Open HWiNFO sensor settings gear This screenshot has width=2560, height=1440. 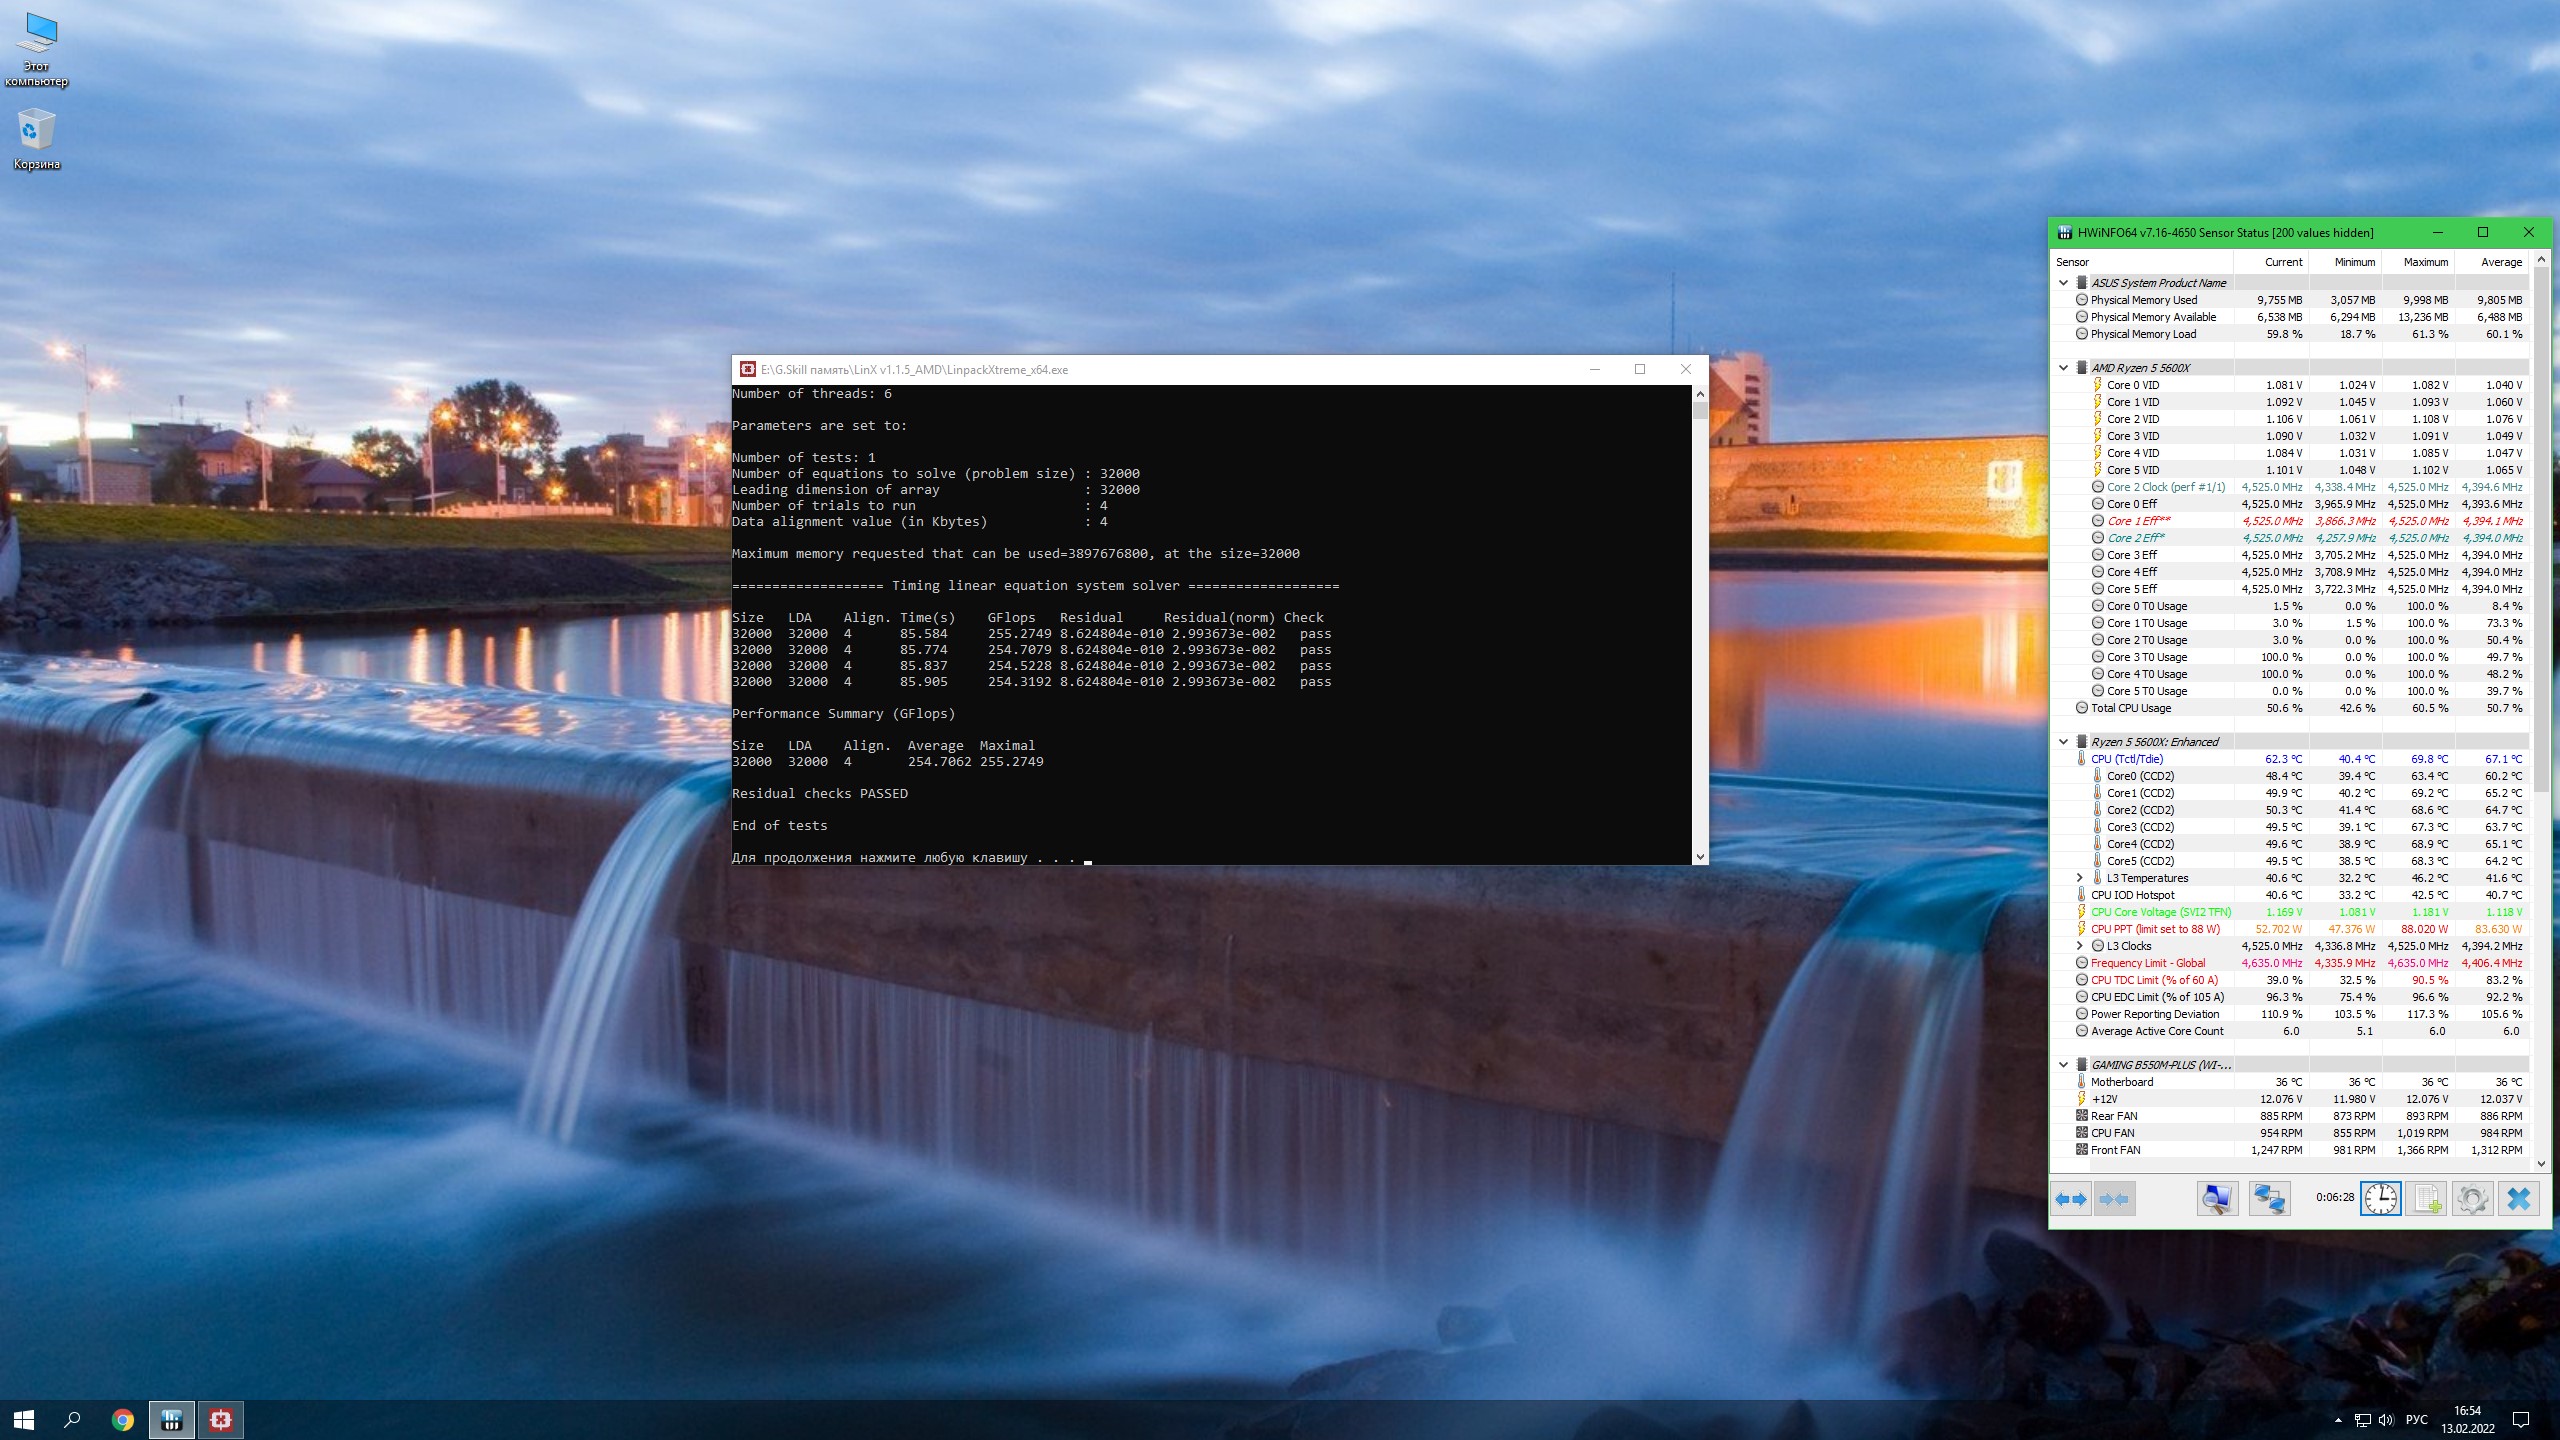(x=2472, y=1198)
